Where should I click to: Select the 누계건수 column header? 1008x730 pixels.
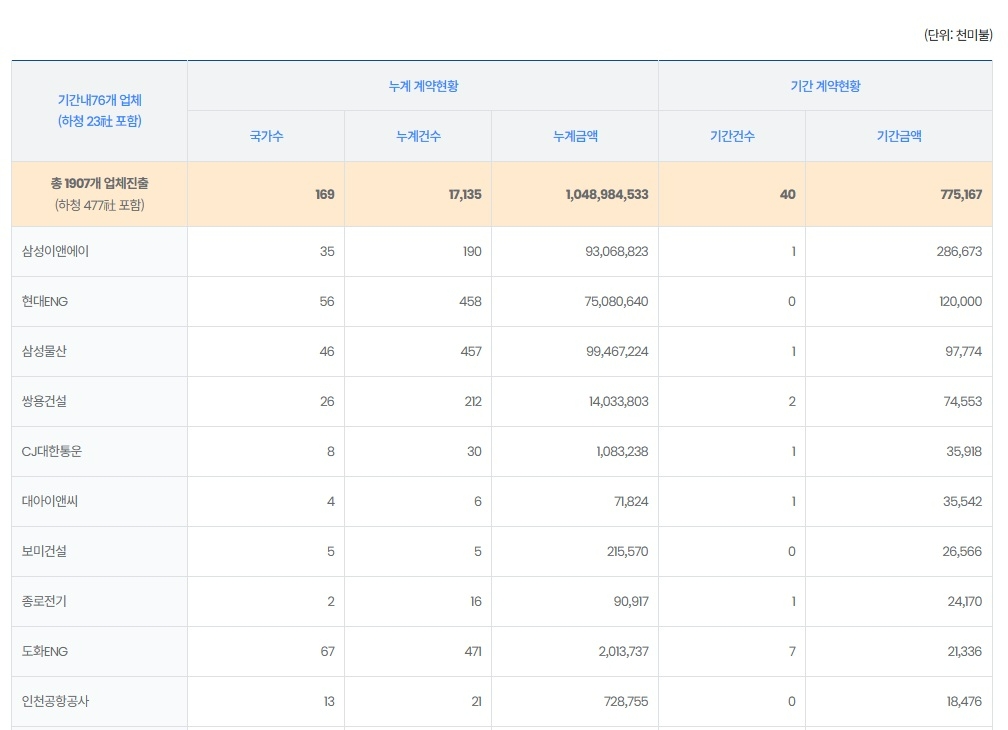418,136
